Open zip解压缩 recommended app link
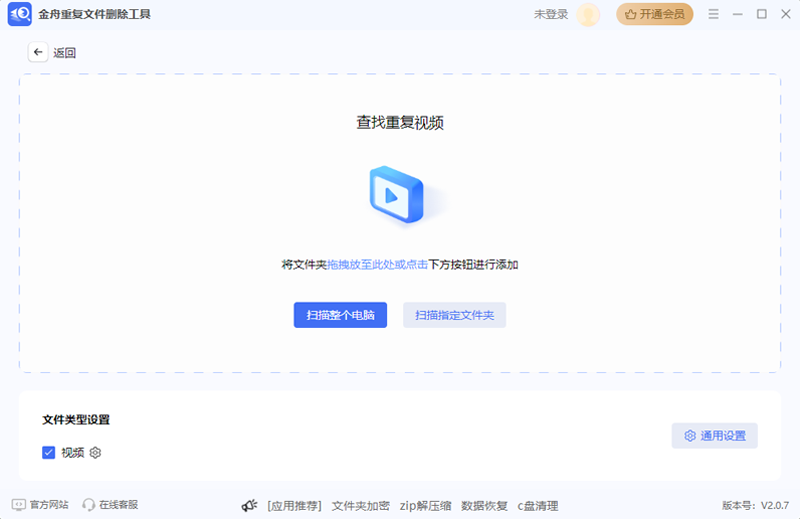 (426, 506)
